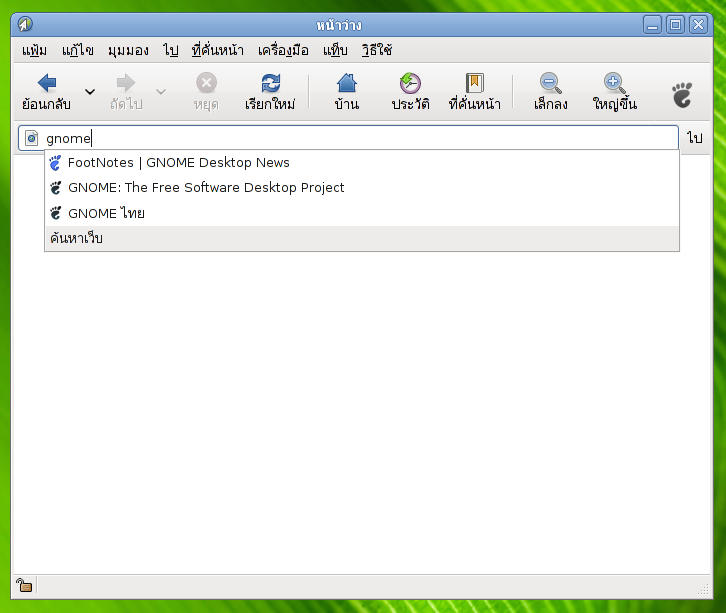Image resolution: width=726 pixels, height=613 pixels.
Task: Open History (ประวัติ) clock icon
Action: click(x=410, y=83)
